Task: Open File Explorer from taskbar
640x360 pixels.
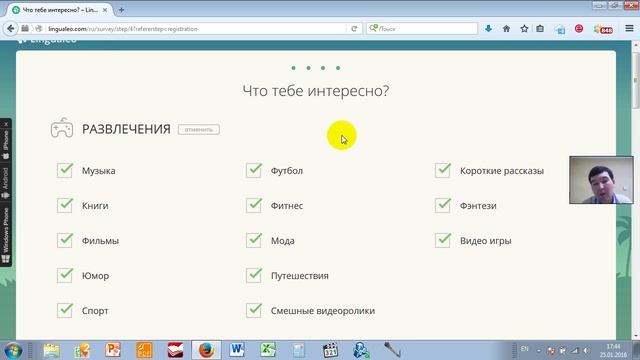Action: [x=51, y=351]
